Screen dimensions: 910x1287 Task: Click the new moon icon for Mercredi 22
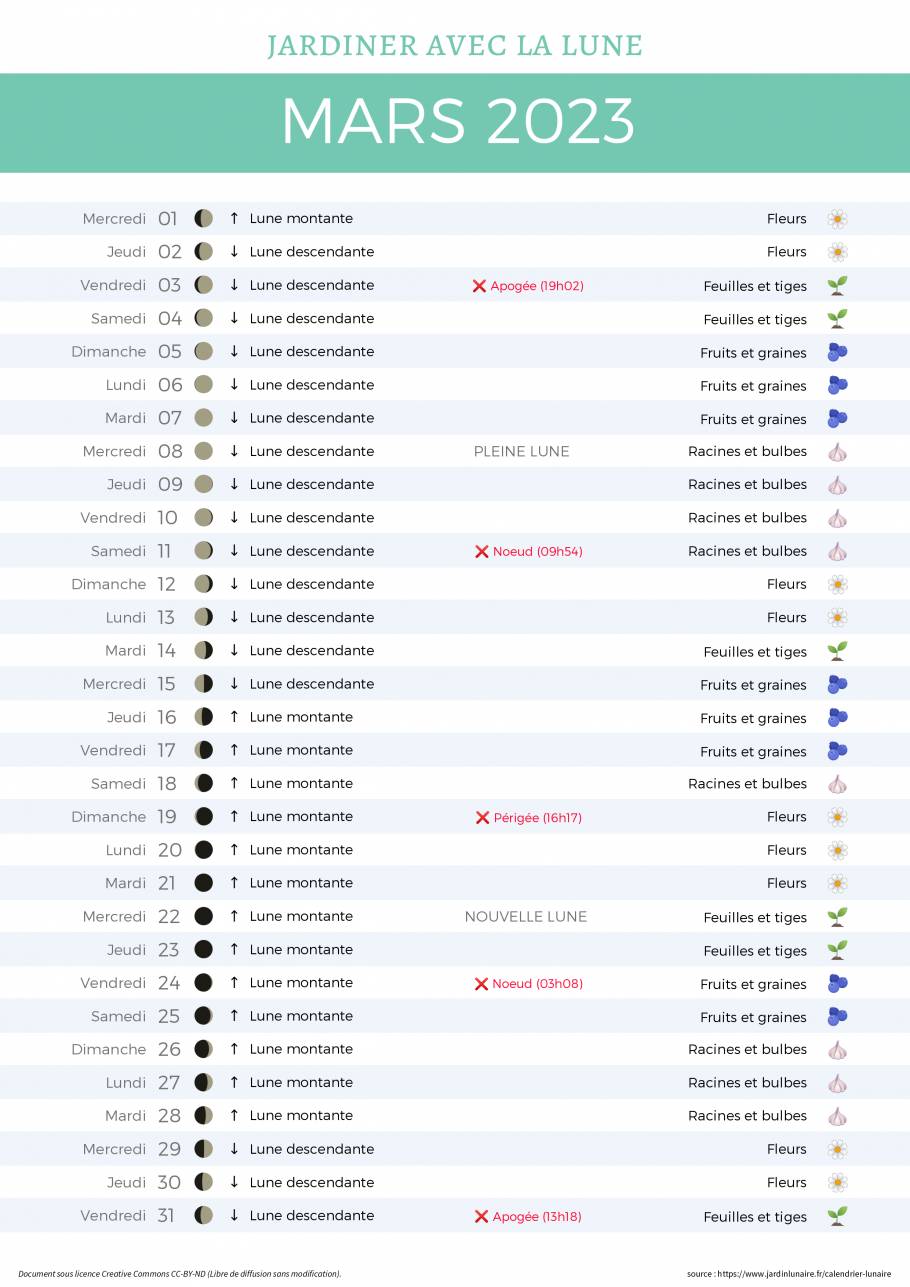pos(204,916)
